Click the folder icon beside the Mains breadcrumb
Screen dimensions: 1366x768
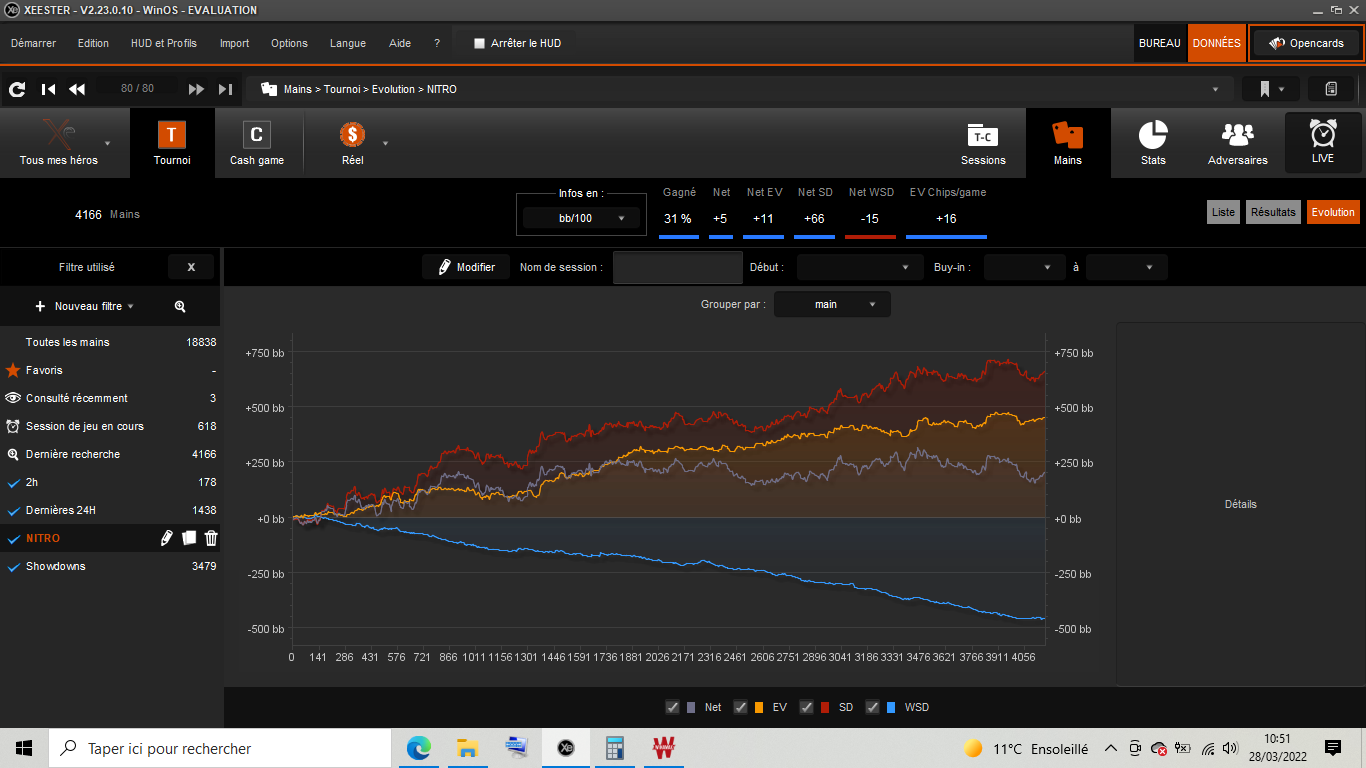(x=268, y=89)
